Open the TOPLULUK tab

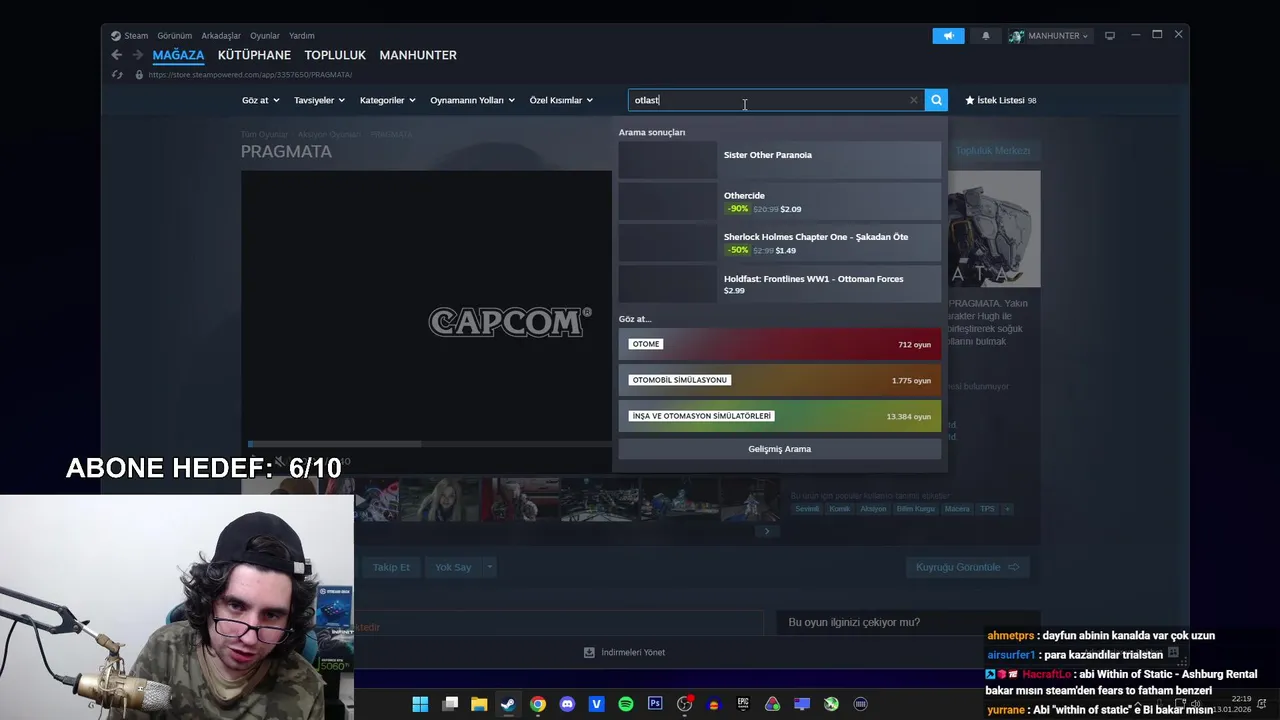[x=335, y=55]
